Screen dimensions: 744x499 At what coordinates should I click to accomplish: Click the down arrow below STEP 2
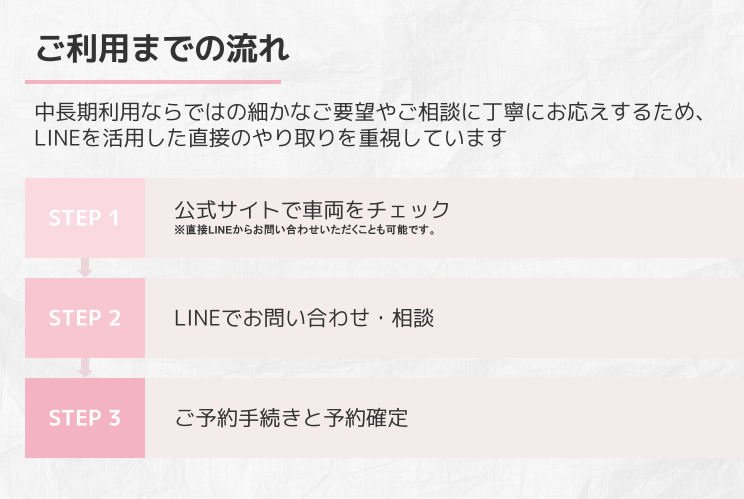click(x=85, y=367)
